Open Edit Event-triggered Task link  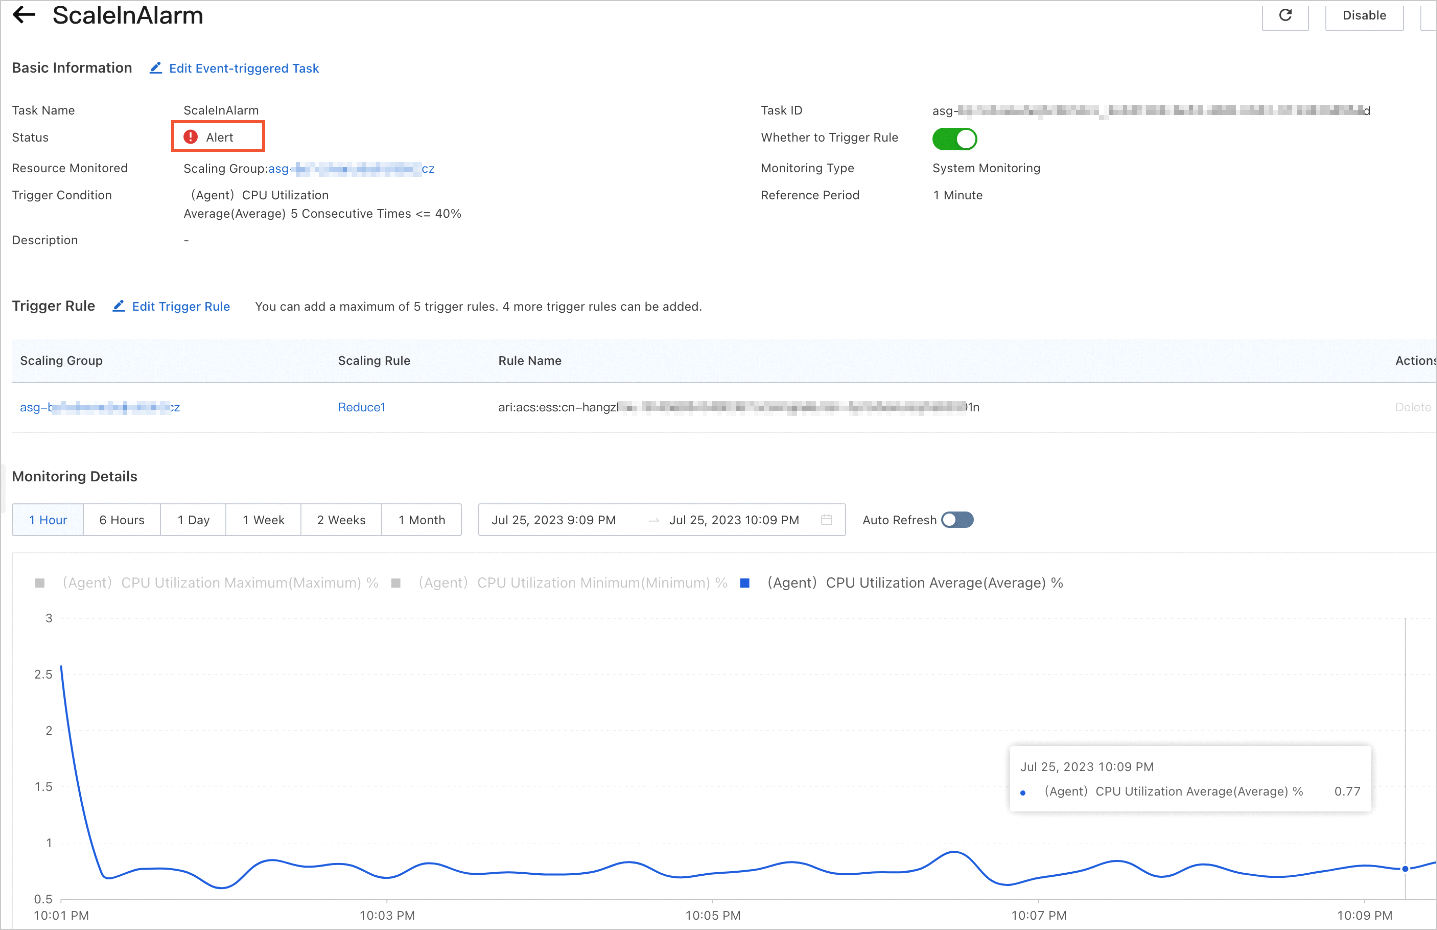pos(244,68)
